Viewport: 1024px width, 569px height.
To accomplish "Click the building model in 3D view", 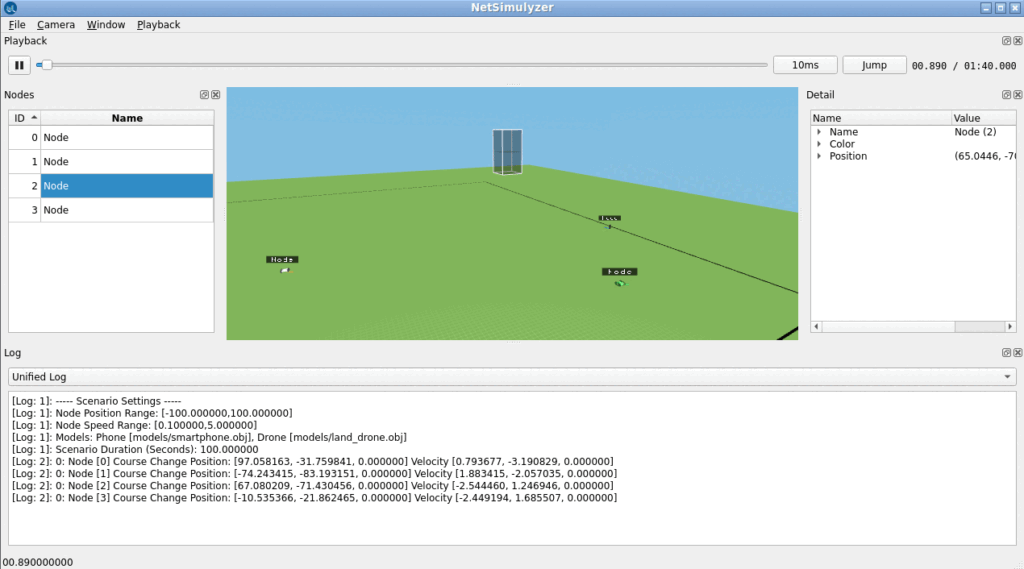I will (507, 152).
